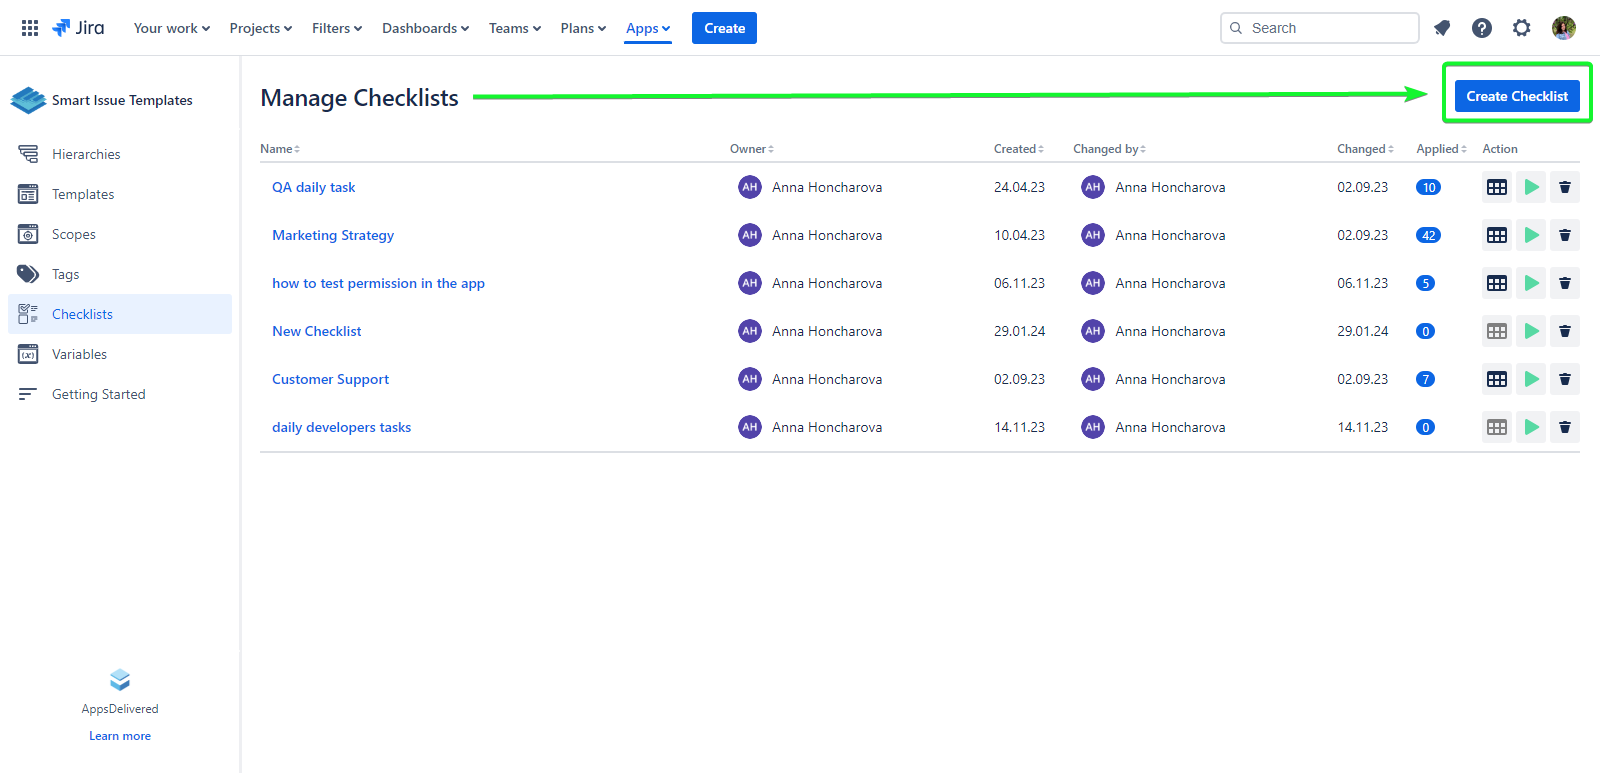Sort the list by Created date

point(1018,149)
